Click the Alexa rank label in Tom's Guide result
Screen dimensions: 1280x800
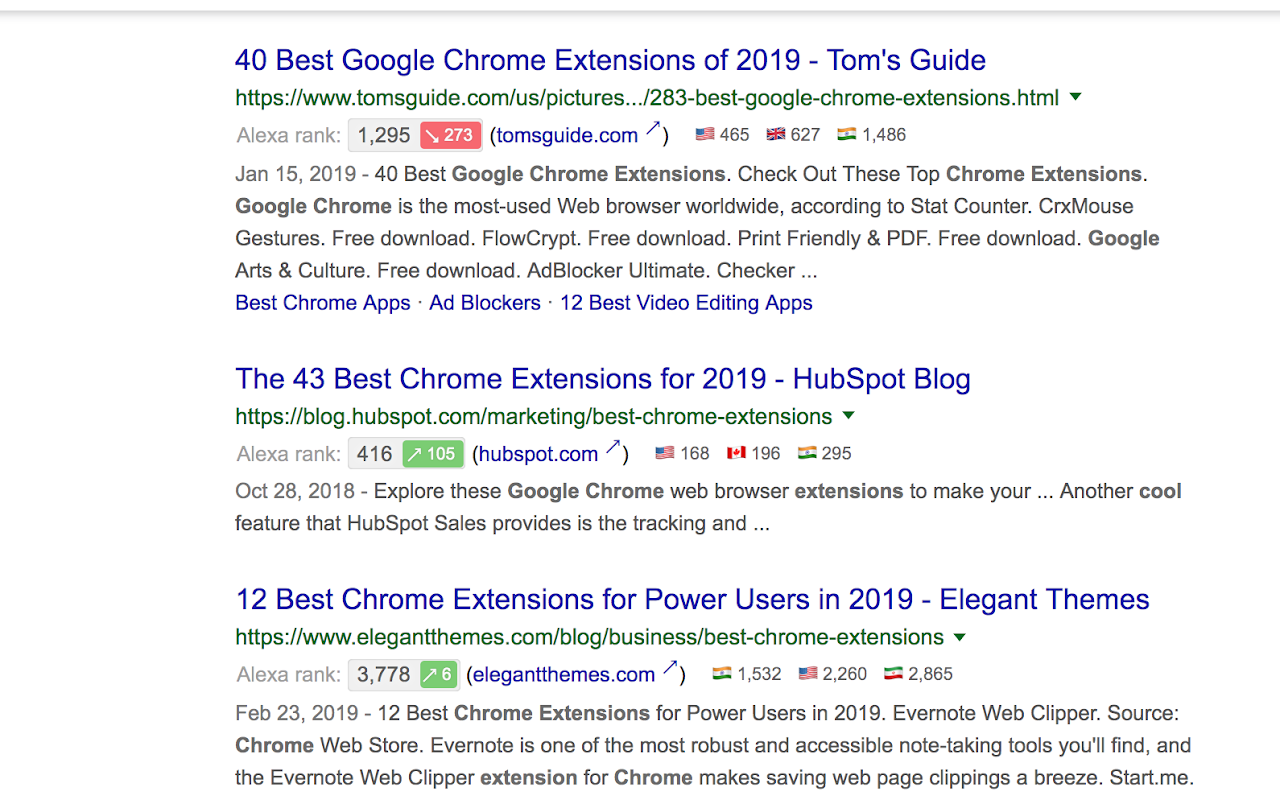289,135
